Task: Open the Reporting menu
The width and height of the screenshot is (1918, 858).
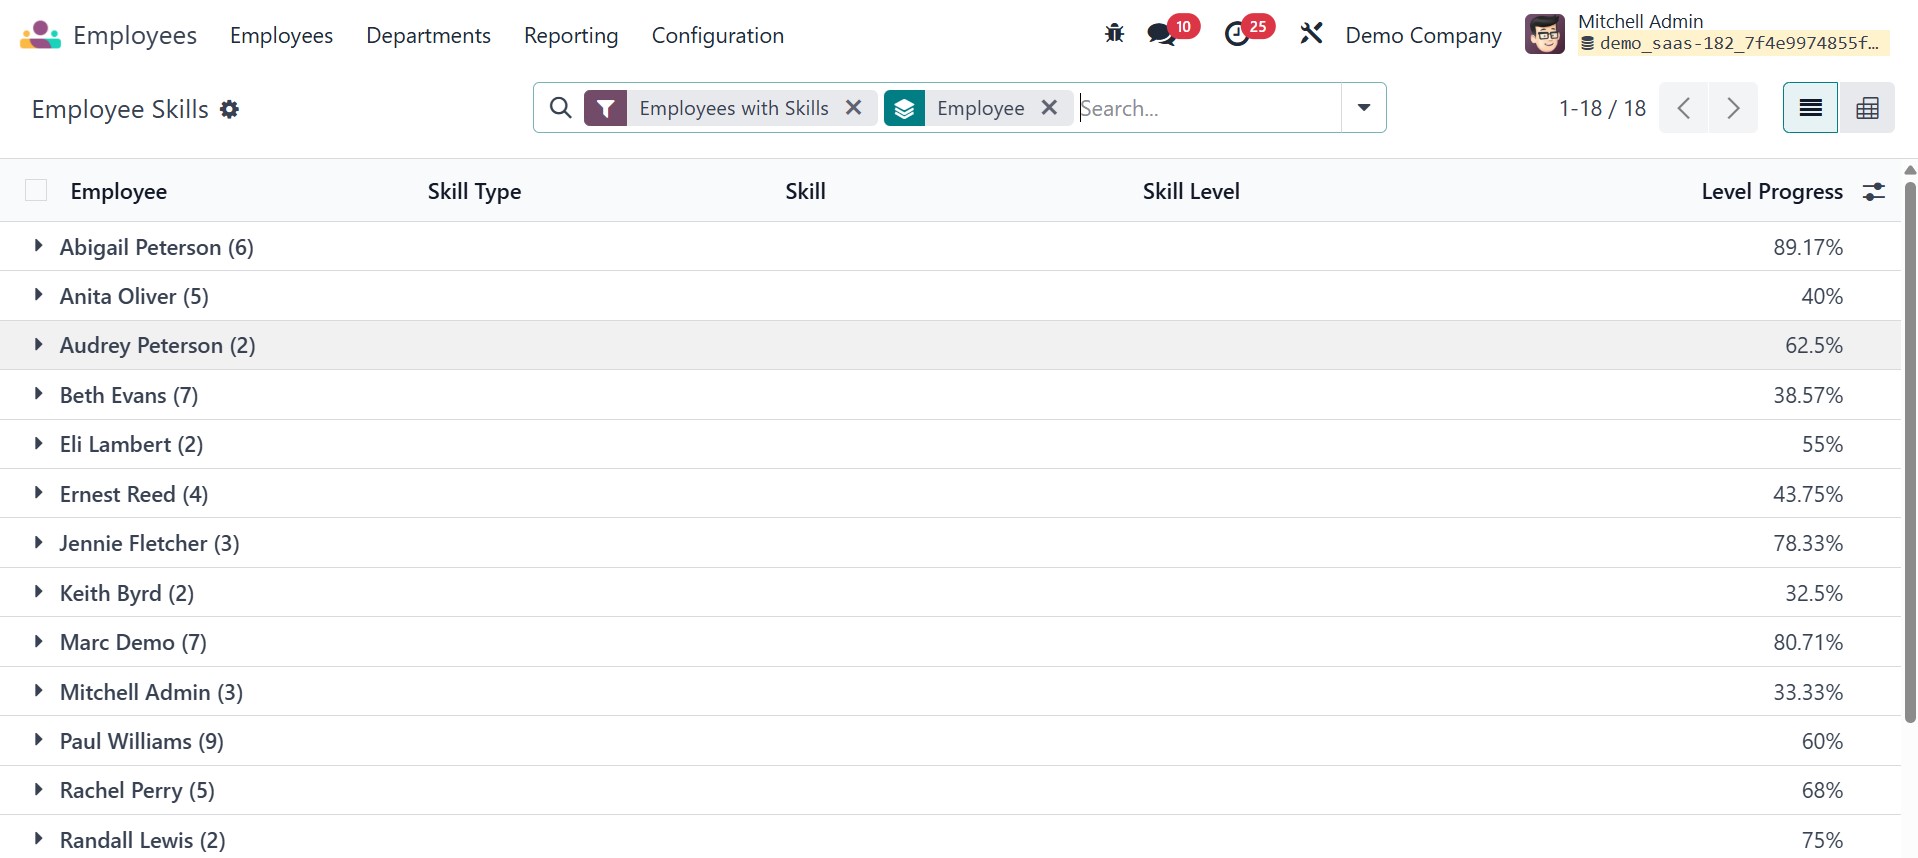Action: 571,36
